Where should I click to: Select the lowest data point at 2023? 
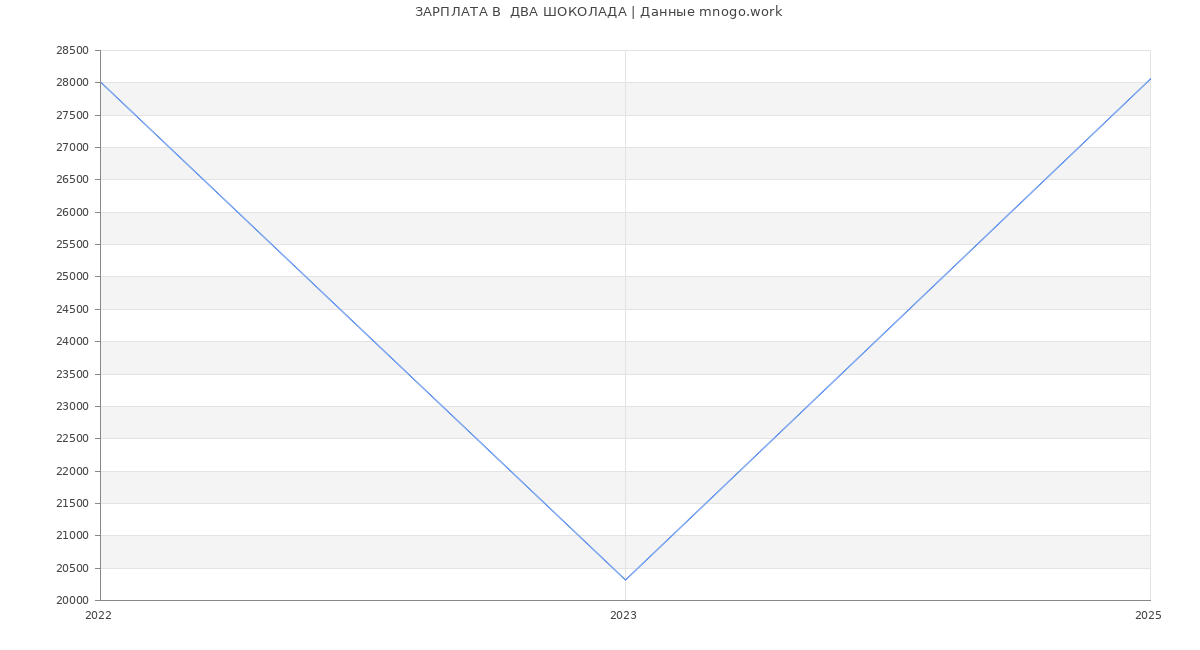625,580
